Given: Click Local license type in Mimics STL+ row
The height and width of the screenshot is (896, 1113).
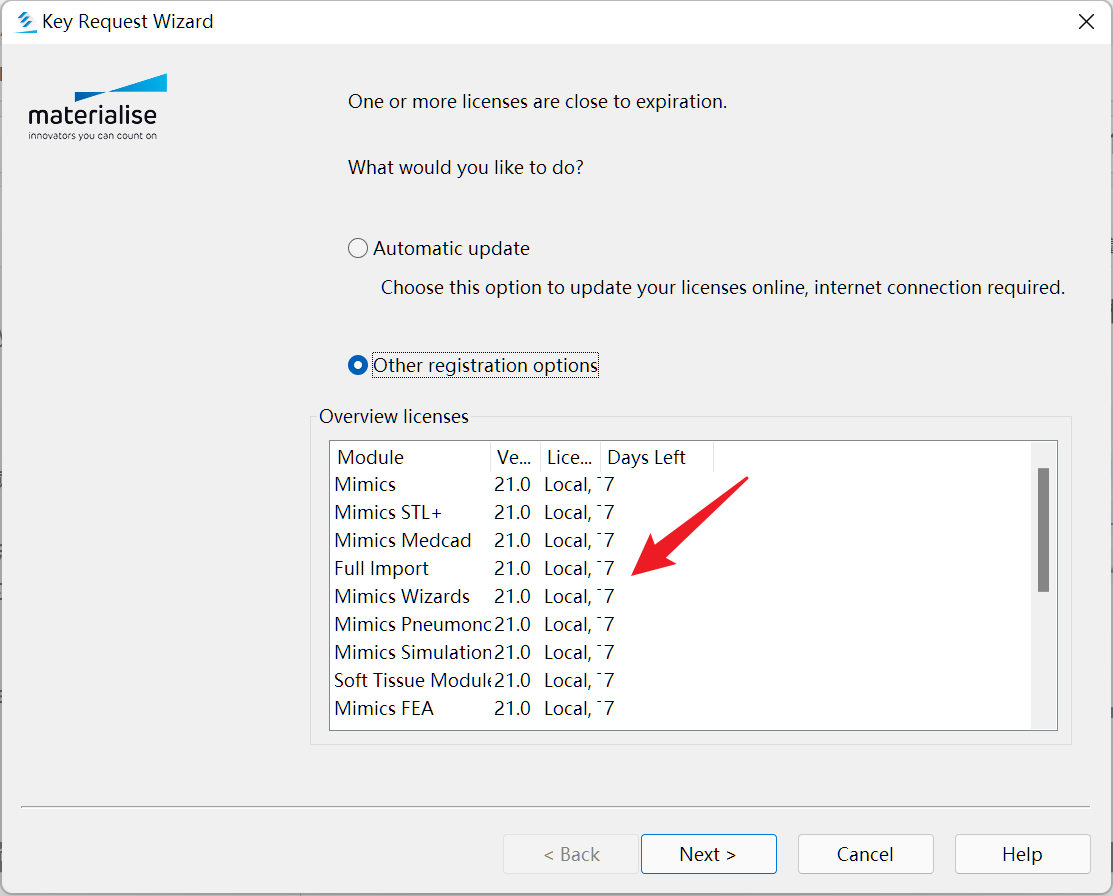Looking at the screenshot, I should (x=568, y=512).
